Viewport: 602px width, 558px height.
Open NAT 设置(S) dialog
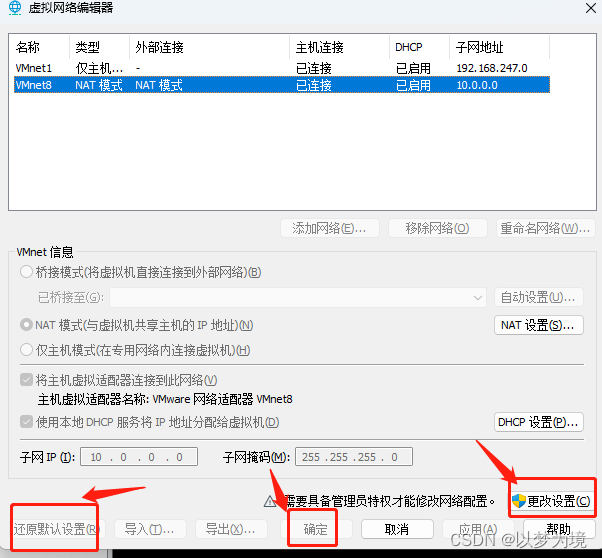[539, 325]
